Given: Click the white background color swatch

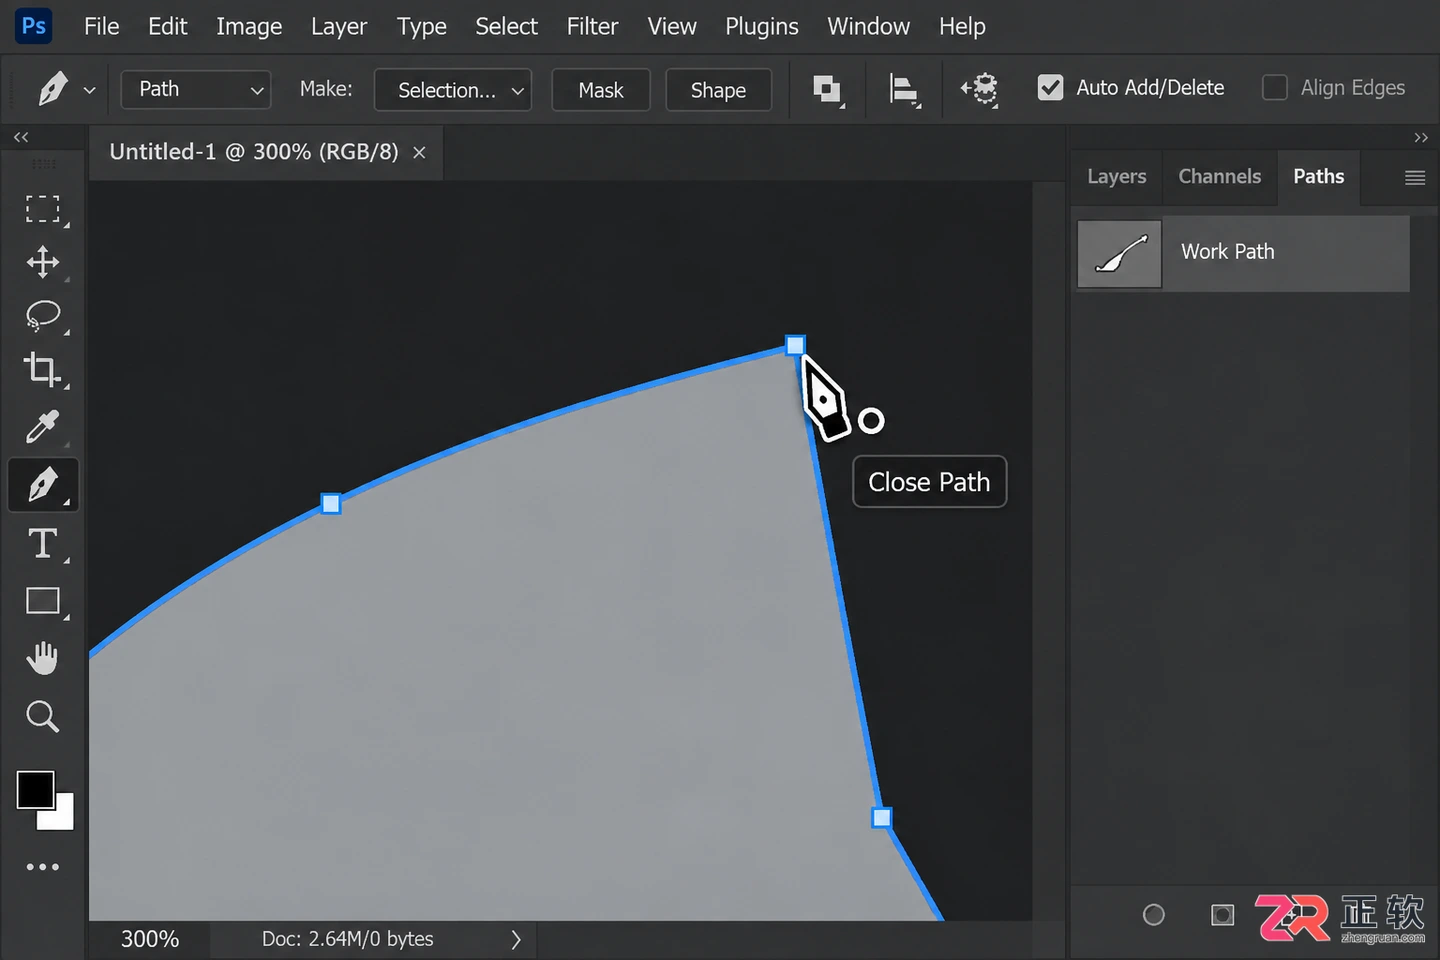Looking at the screenshot, I should (x=62, y=816).
